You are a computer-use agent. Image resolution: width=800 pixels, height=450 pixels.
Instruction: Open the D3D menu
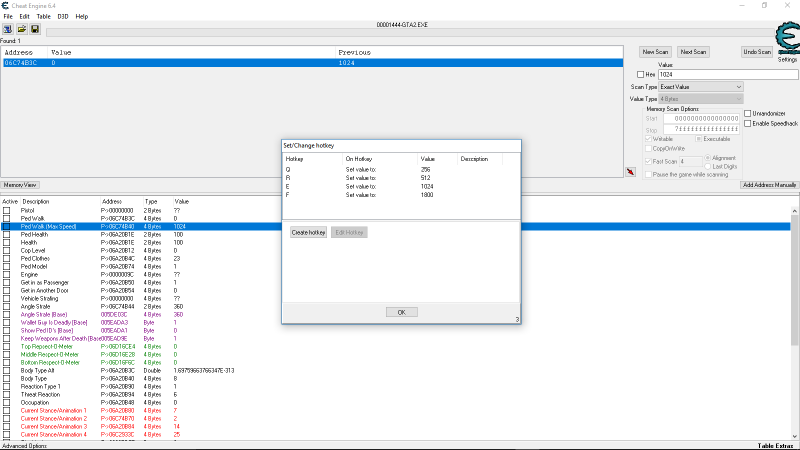63,16
